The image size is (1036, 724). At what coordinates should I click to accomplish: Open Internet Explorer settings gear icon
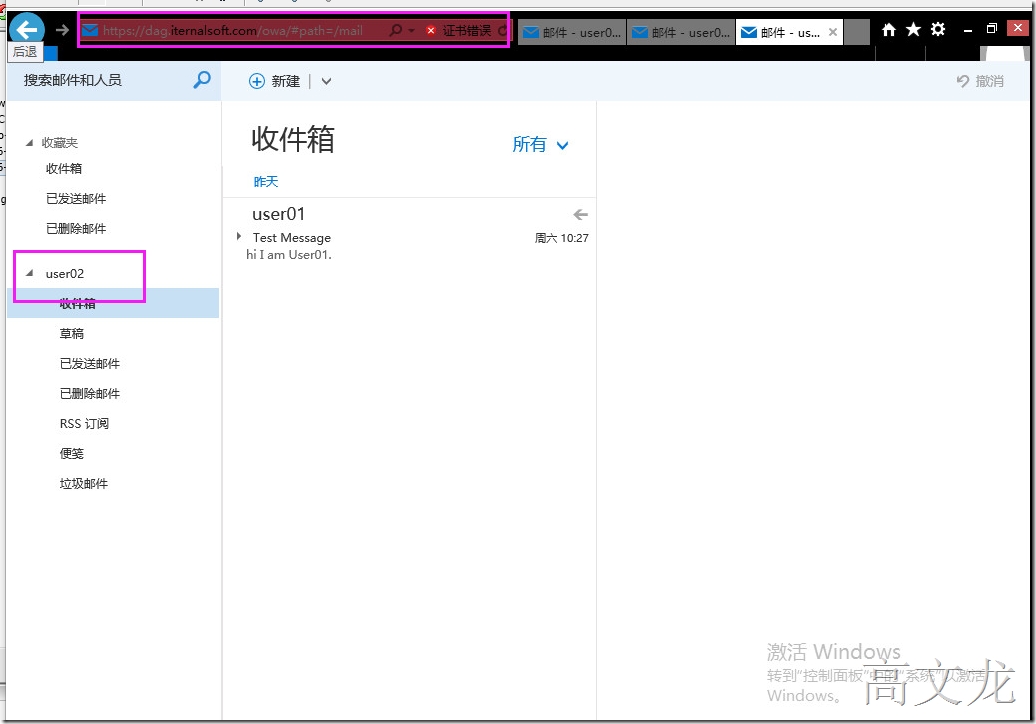(x=937, y=29)
